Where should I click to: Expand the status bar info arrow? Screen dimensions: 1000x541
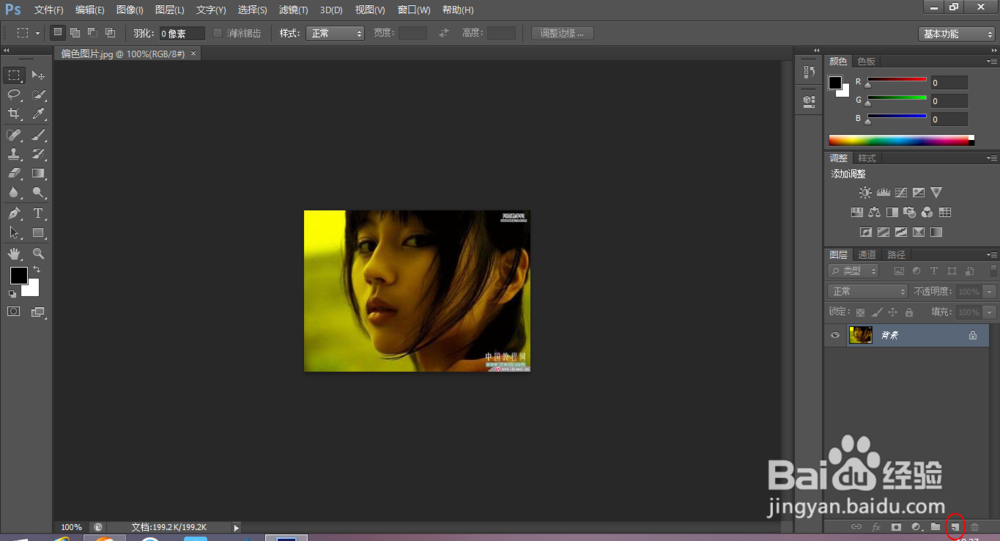pos(236,528)
